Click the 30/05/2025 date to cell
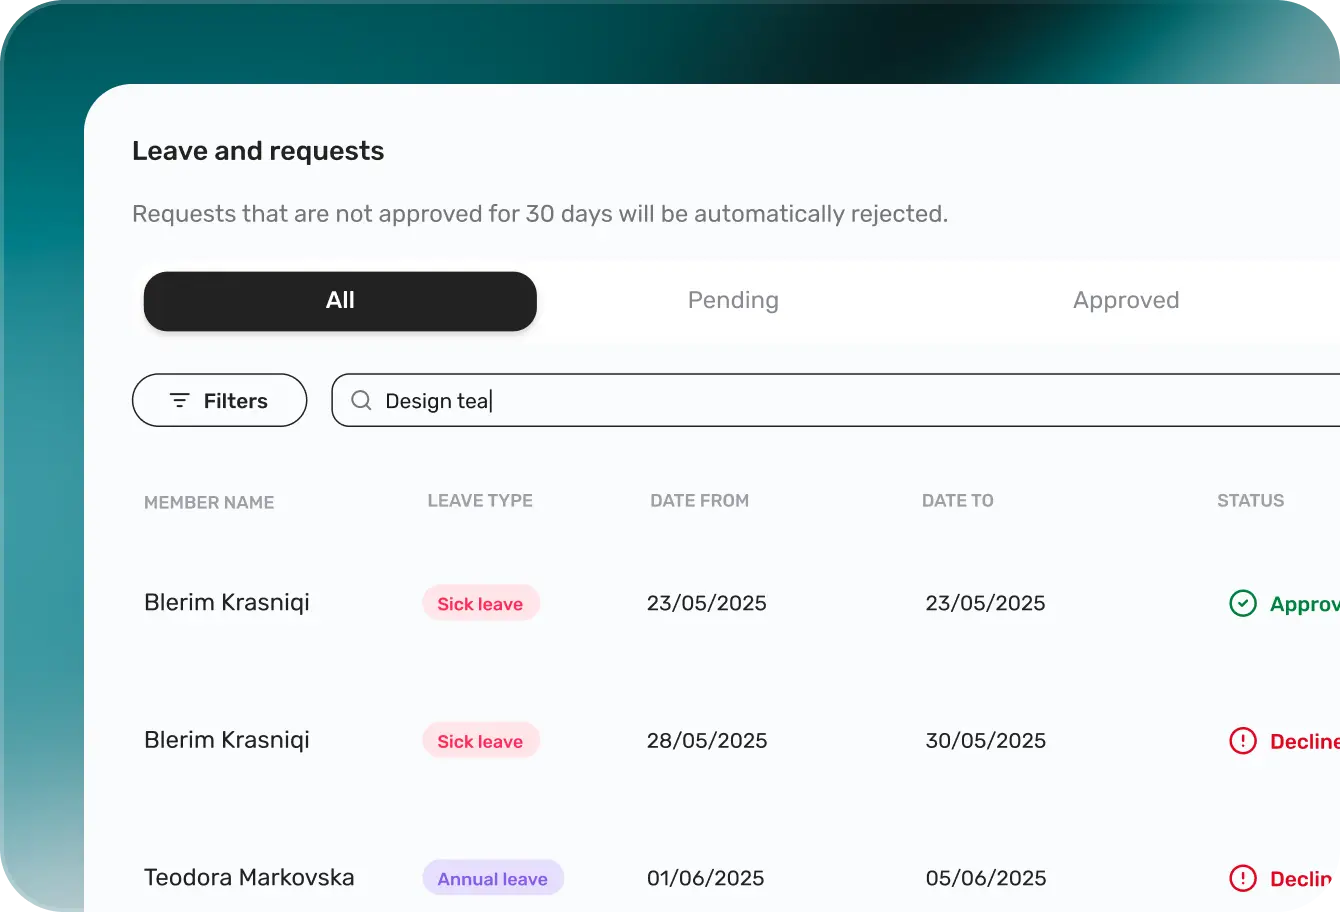Viewport: 1340px width, 912px height. [x=985, y=741]
